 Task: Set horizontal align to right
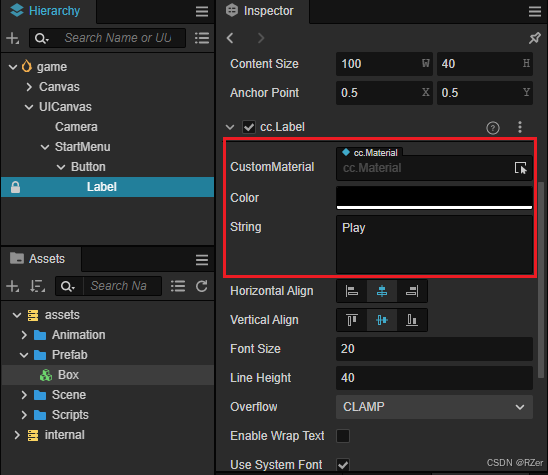[x=412, y=291]
